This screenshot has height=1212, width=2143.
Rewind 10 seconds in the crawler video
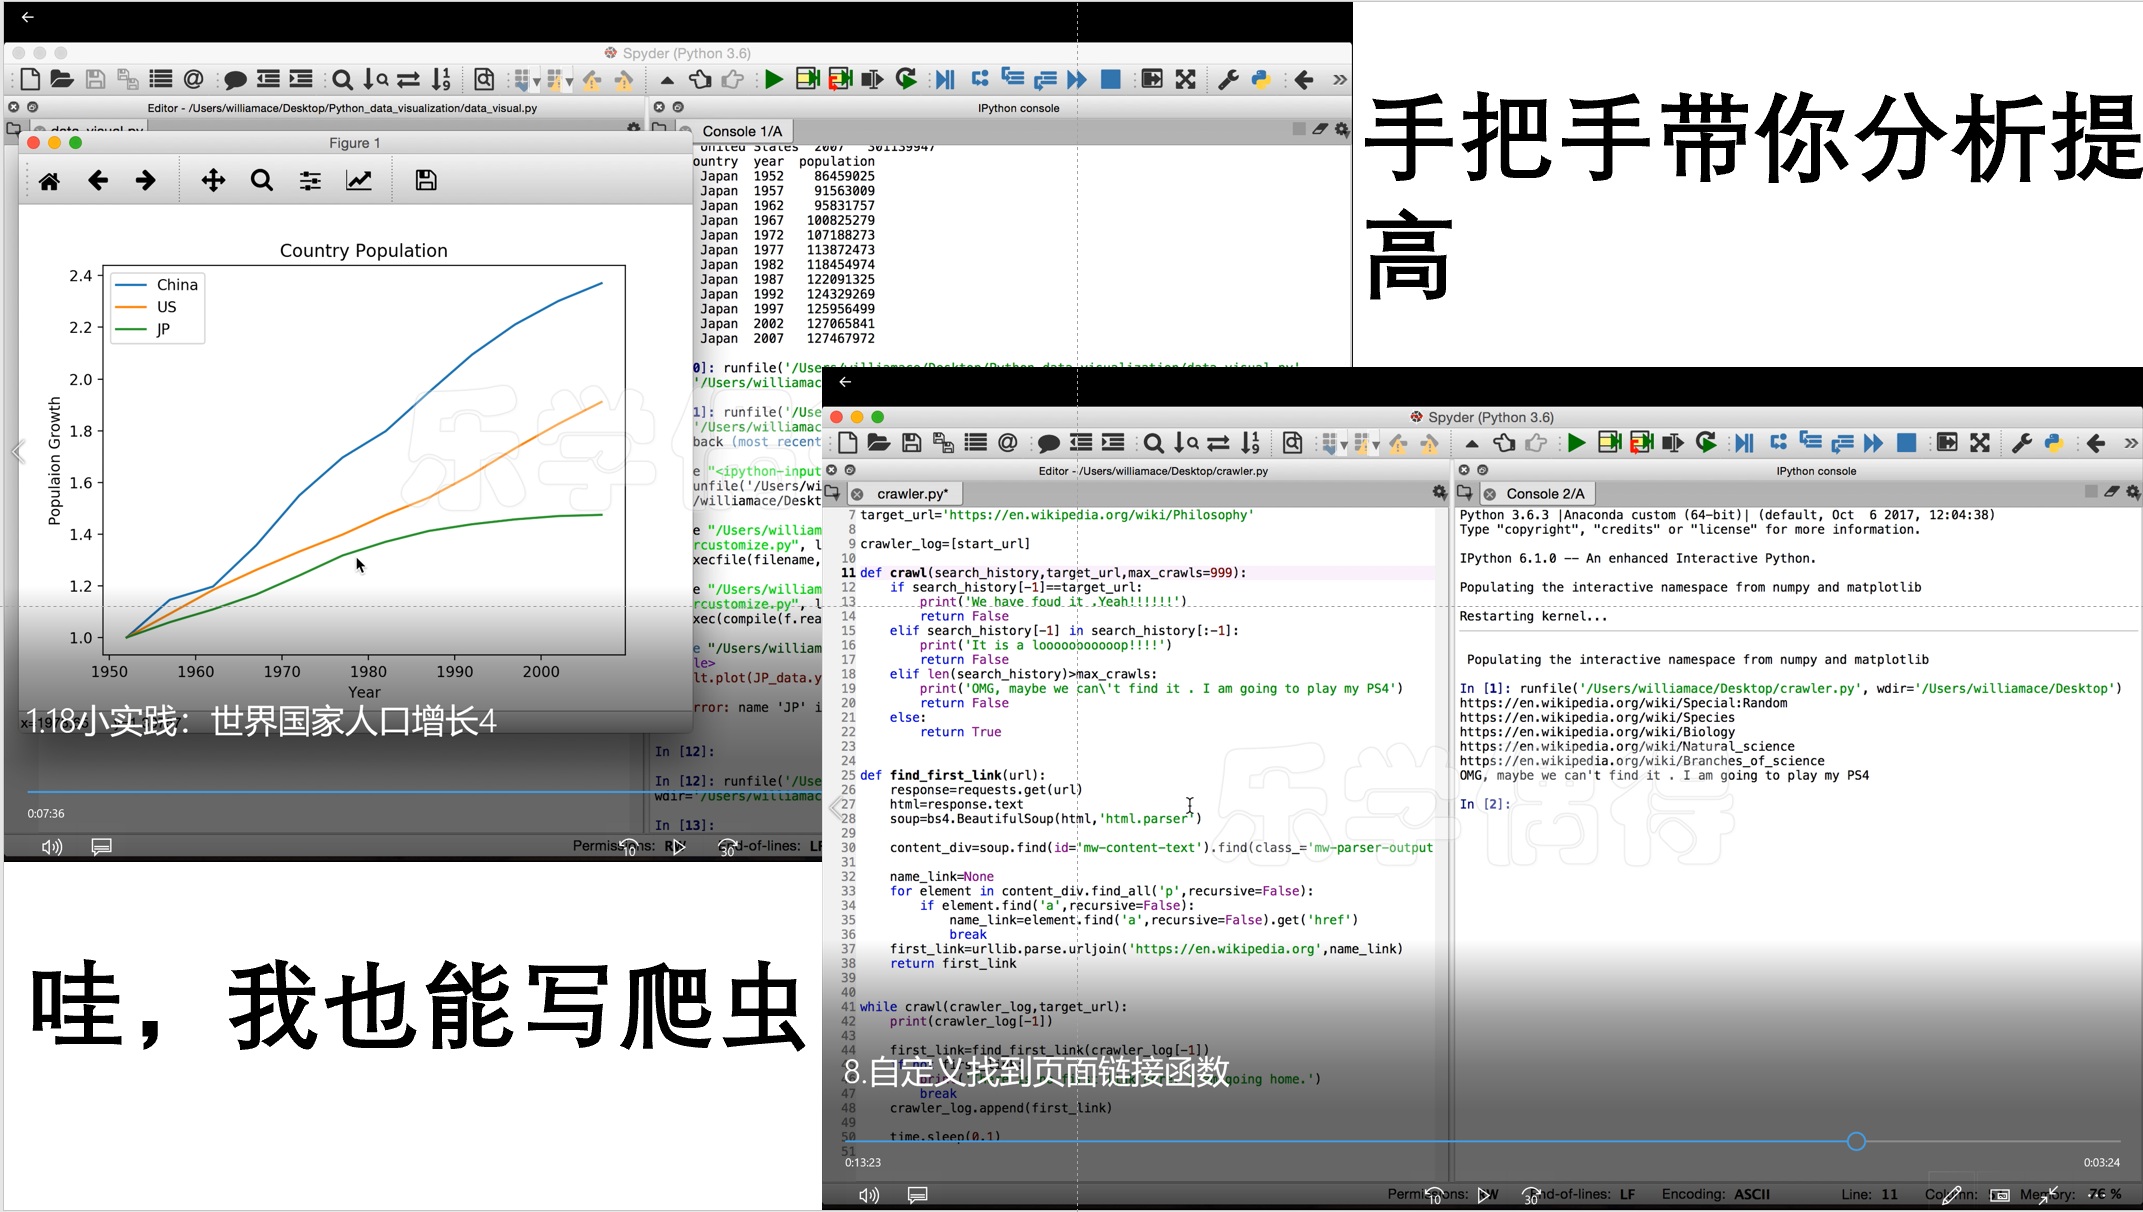click(1435, 1195)
